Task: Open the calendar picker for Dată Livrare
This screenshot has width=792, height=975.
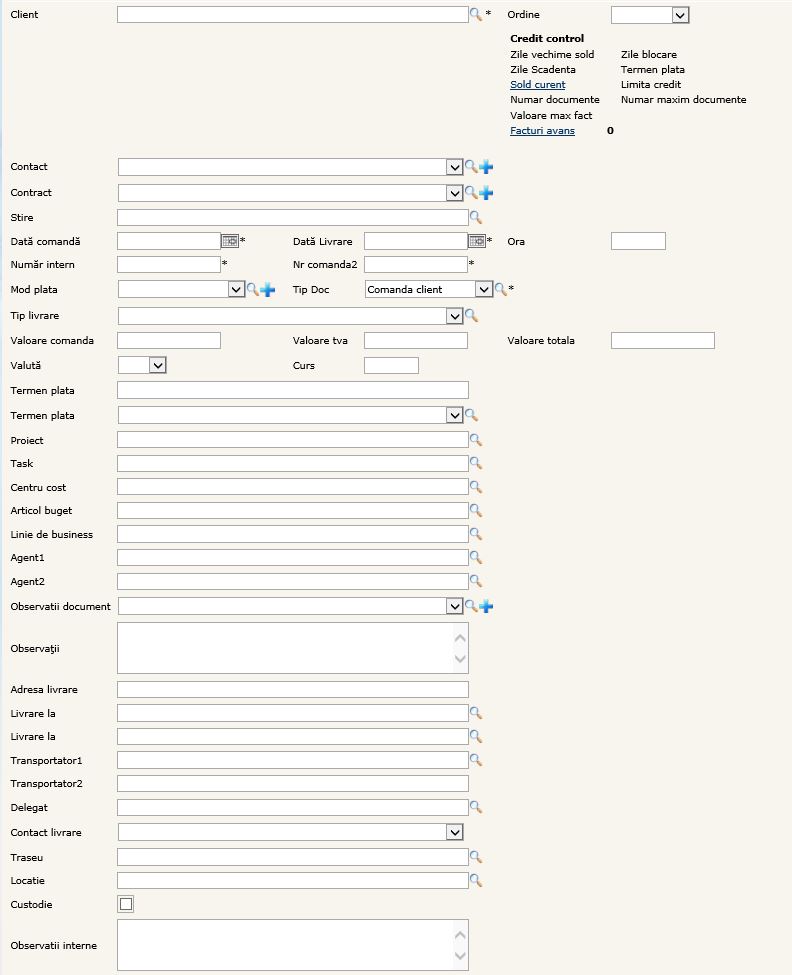Action: pyautogui.click(x=477, y=241)
